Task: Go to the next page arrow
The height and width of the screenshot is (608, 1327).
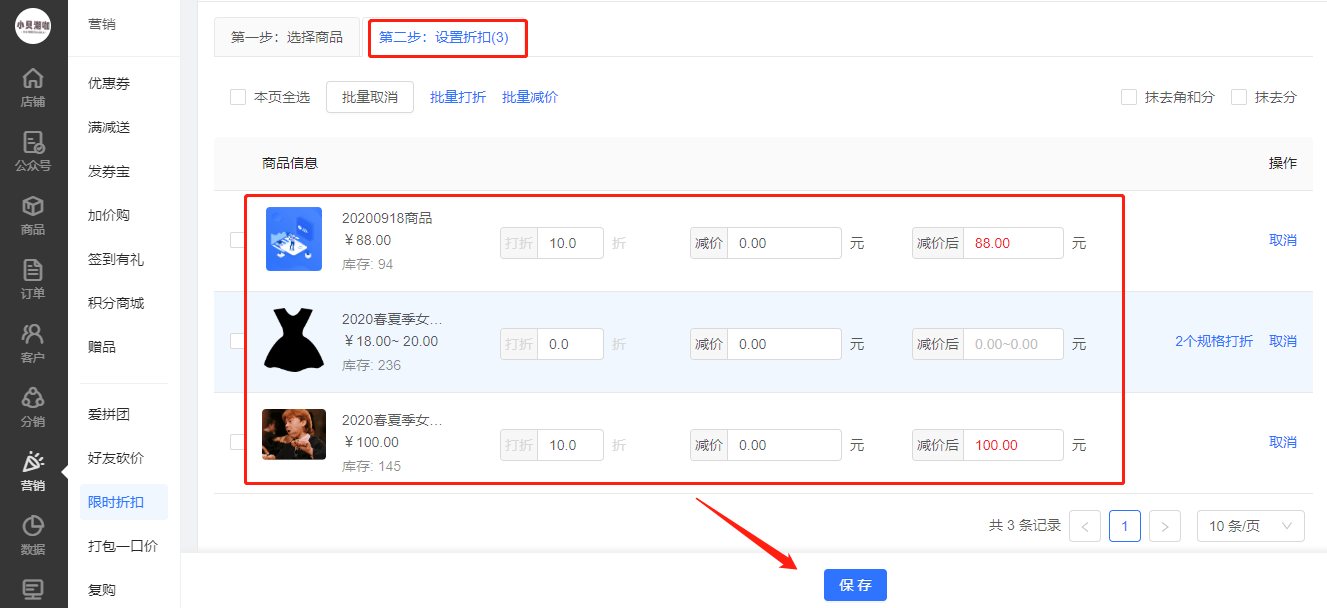Action: [1165, 526]
